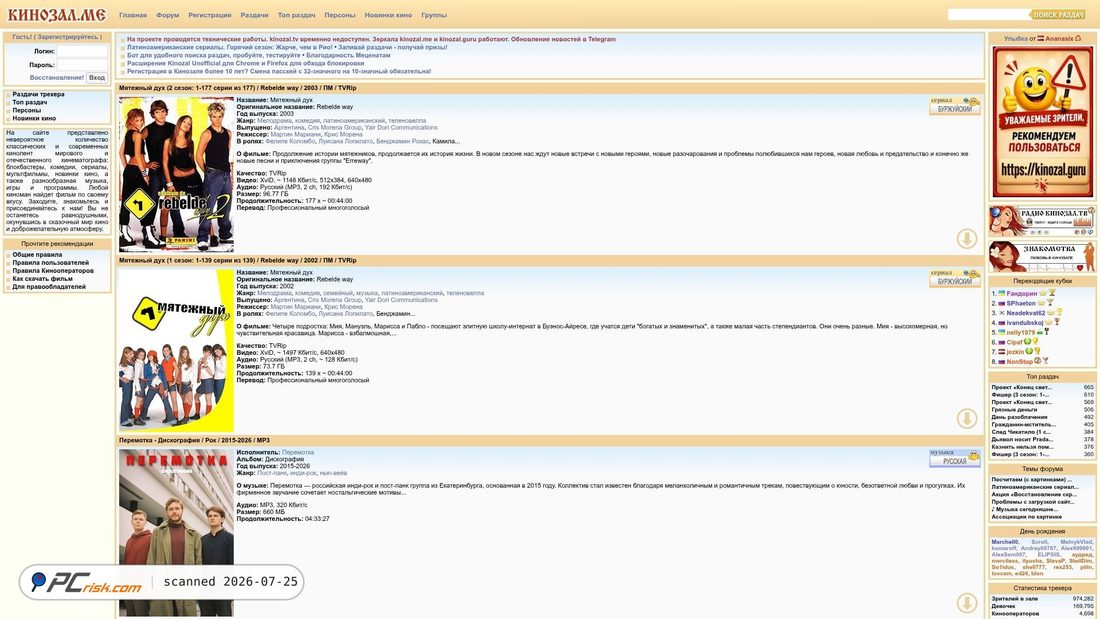Open Регистрация in the top navigation
The image size is (1100, 619).
click(210, 15)
